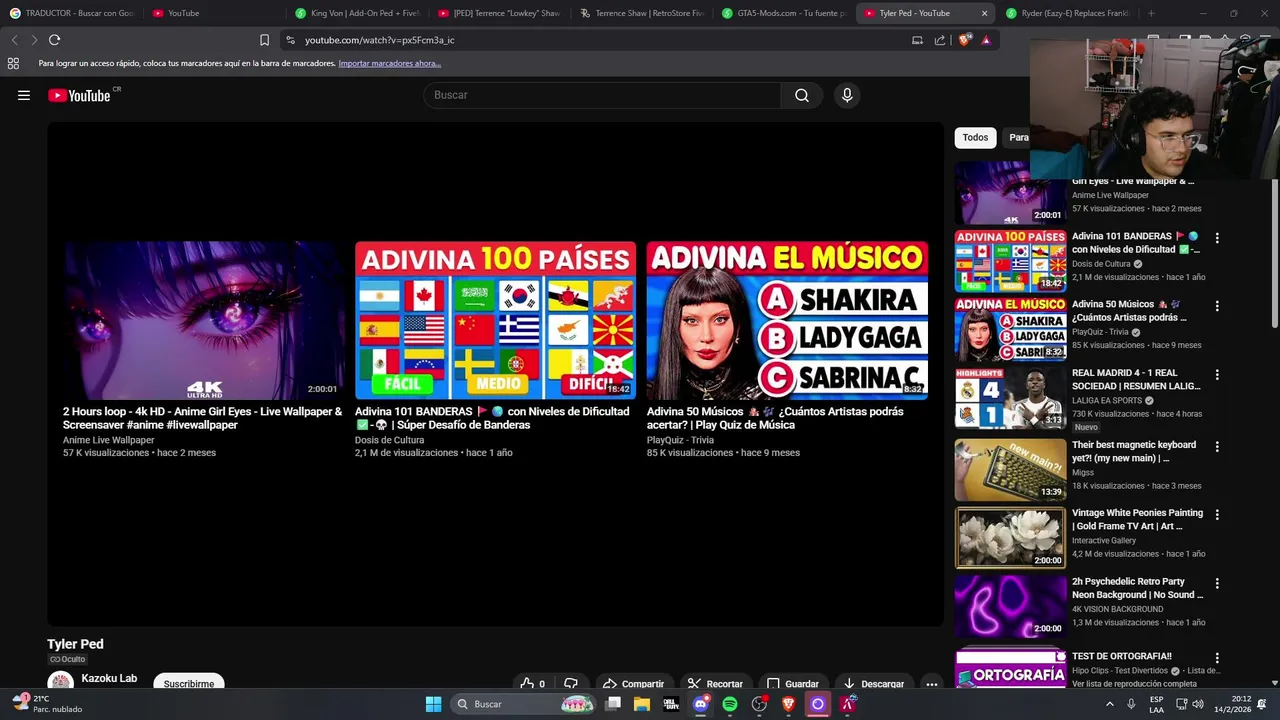Open the Dosis de Cultura channel under endscreen video
The image size is (1280, 720).
pyautogui.click(x=389, y=440)
